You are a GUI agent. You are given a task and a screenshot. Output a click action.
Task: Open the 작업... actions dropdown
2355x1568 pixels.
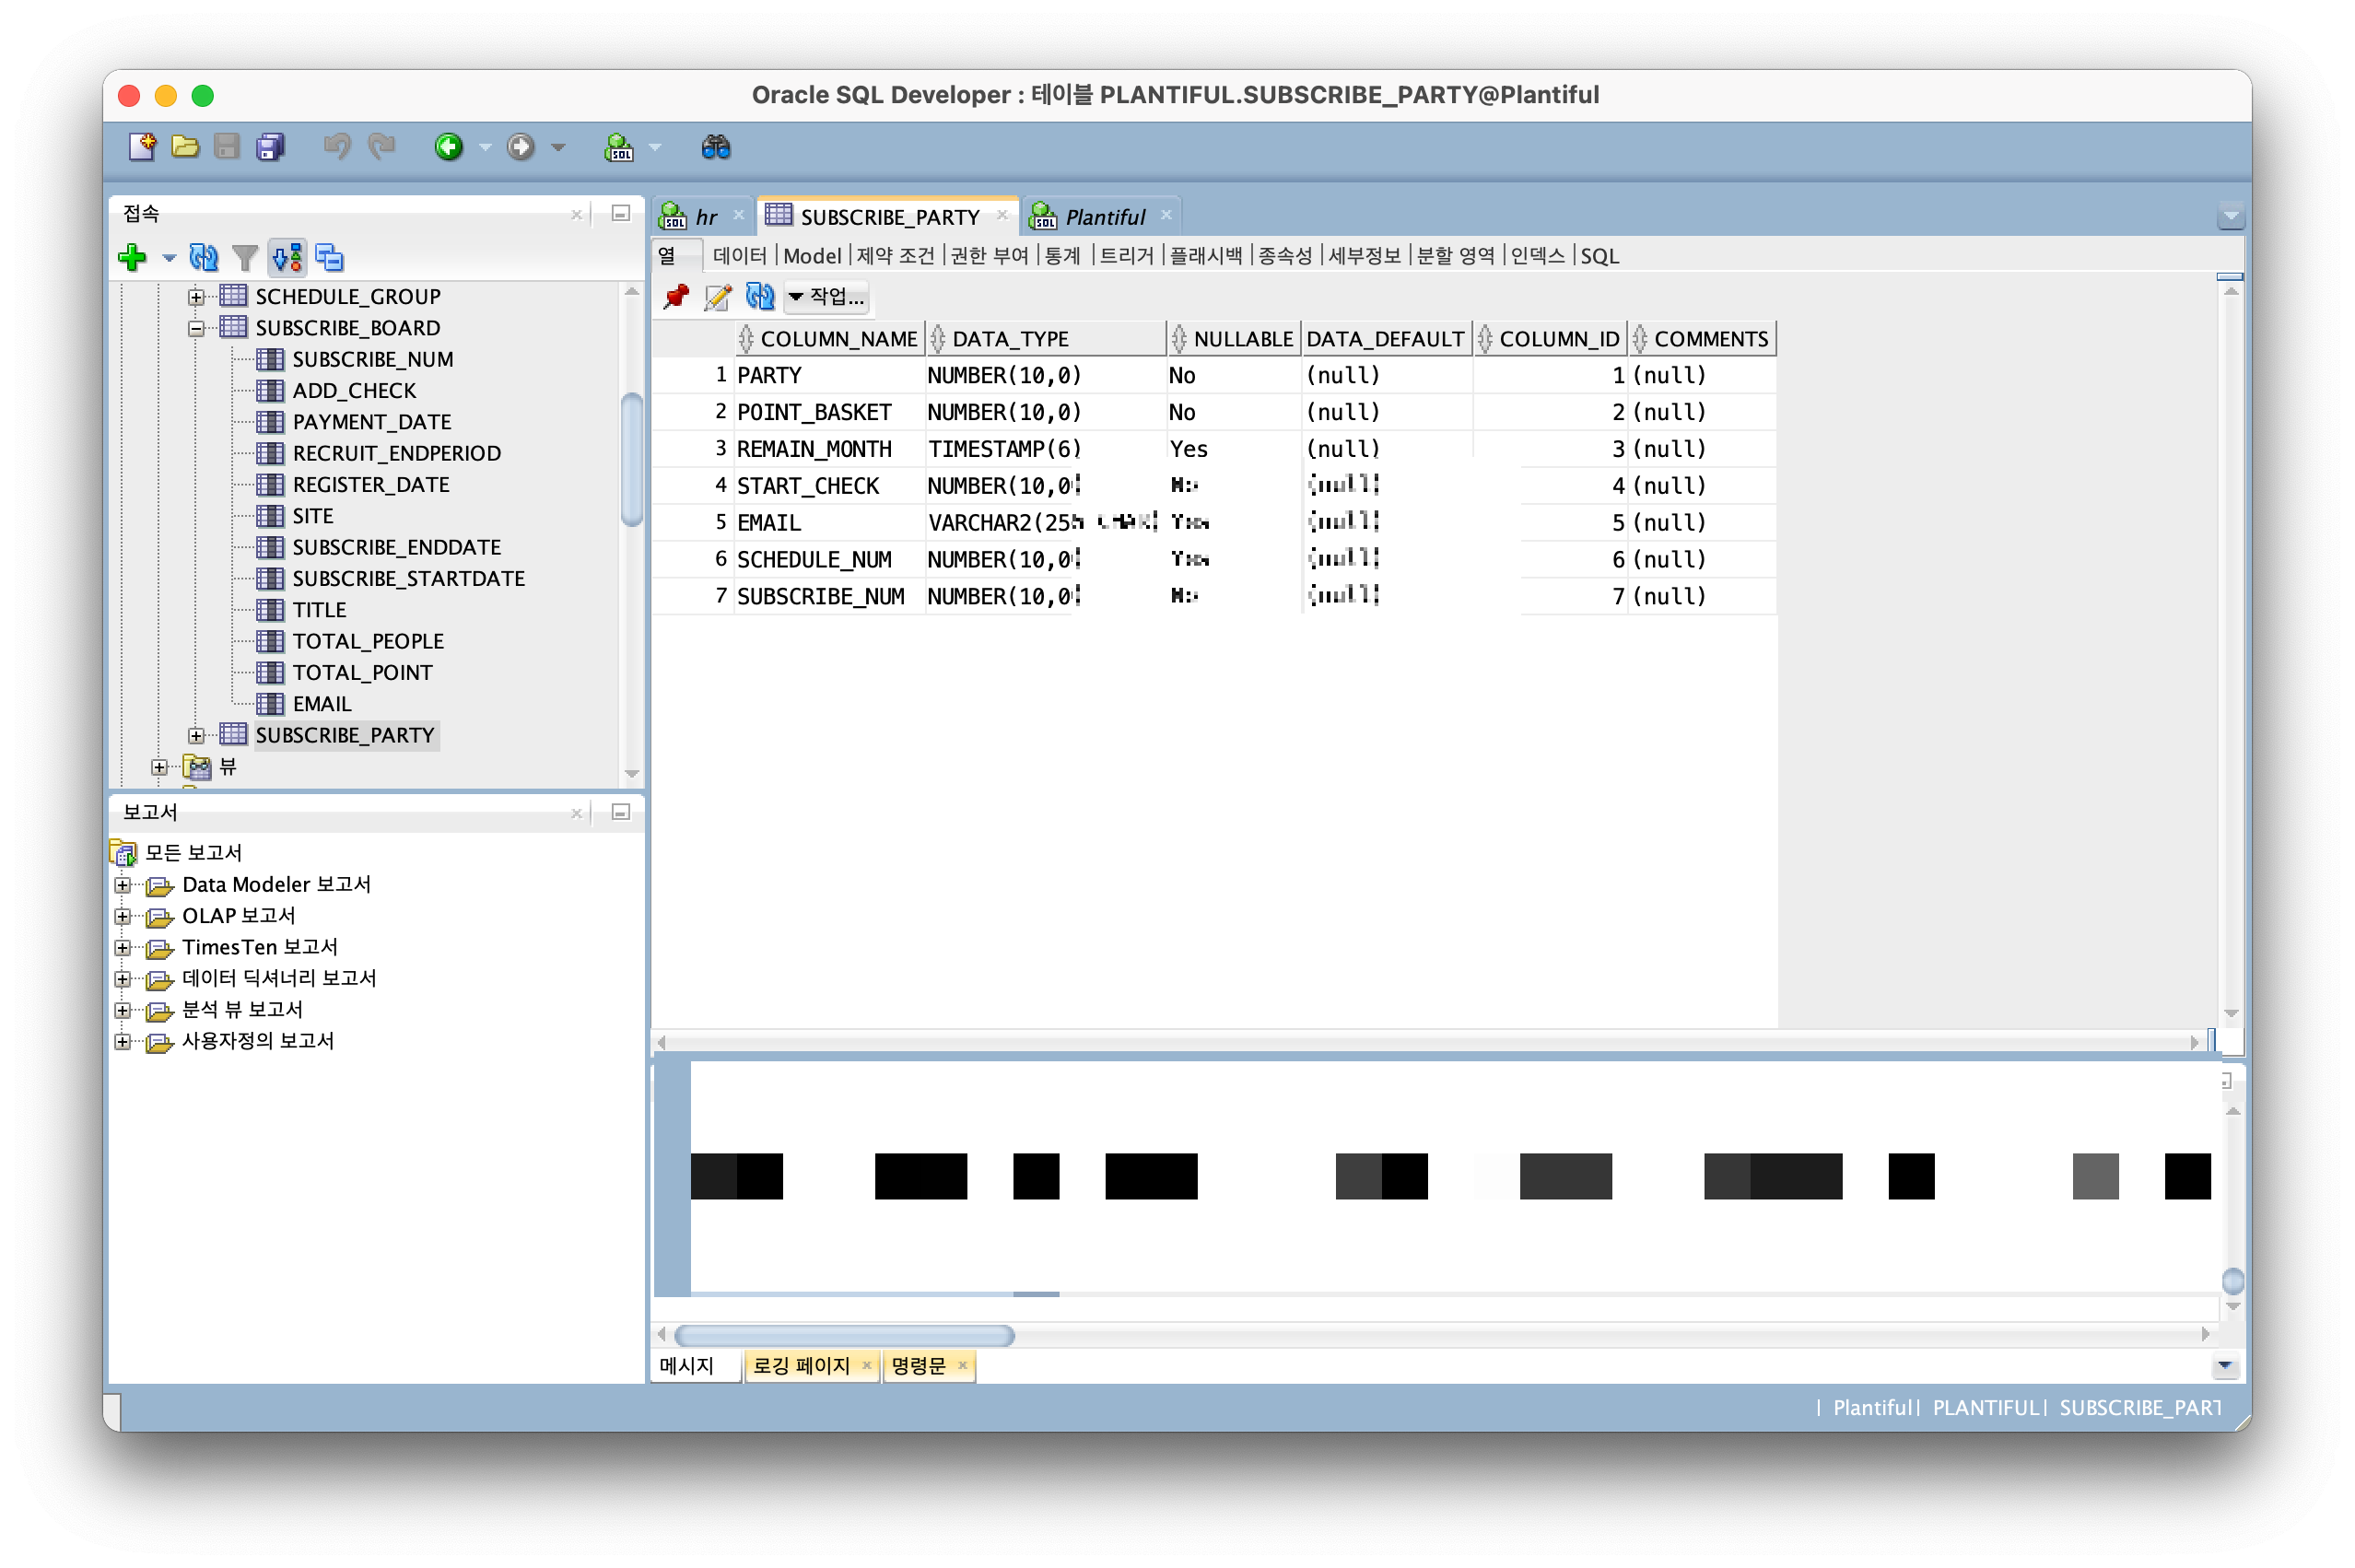pyautogui.click(x=826, y=297)
